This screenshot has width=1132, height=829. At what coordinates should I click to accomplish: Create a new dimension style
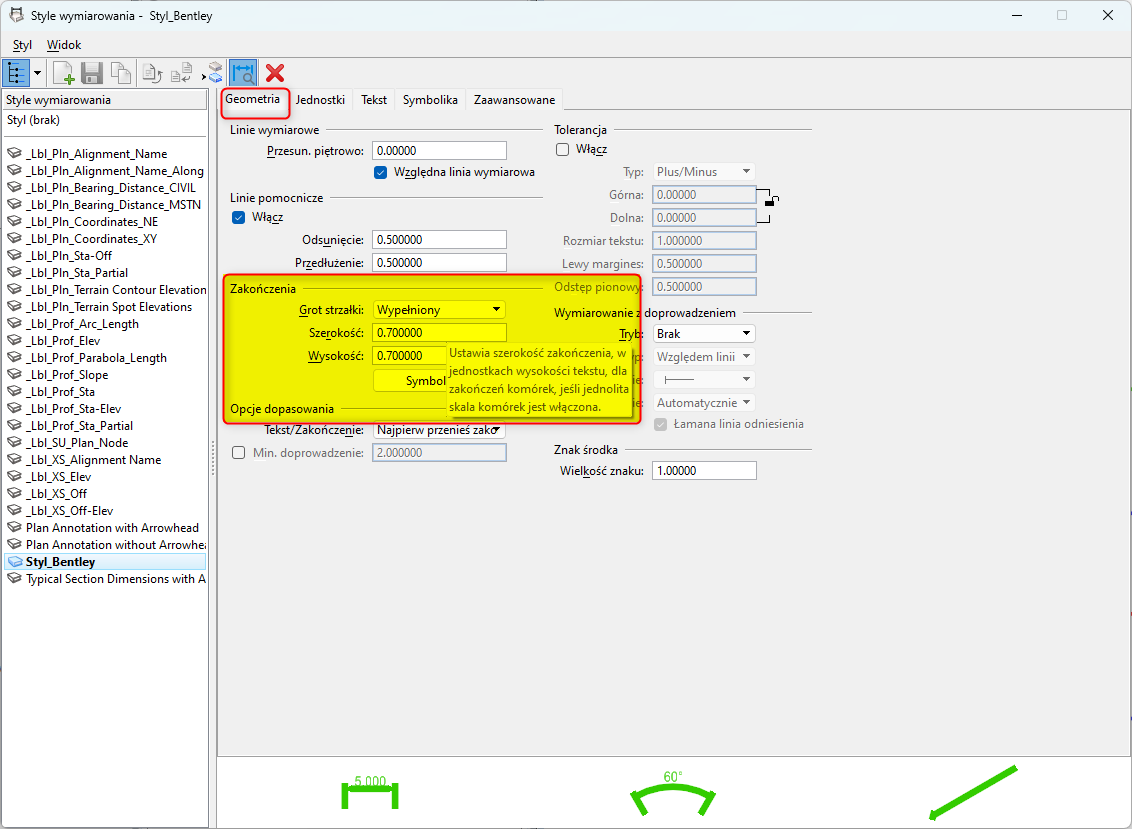tap(63, 73)
